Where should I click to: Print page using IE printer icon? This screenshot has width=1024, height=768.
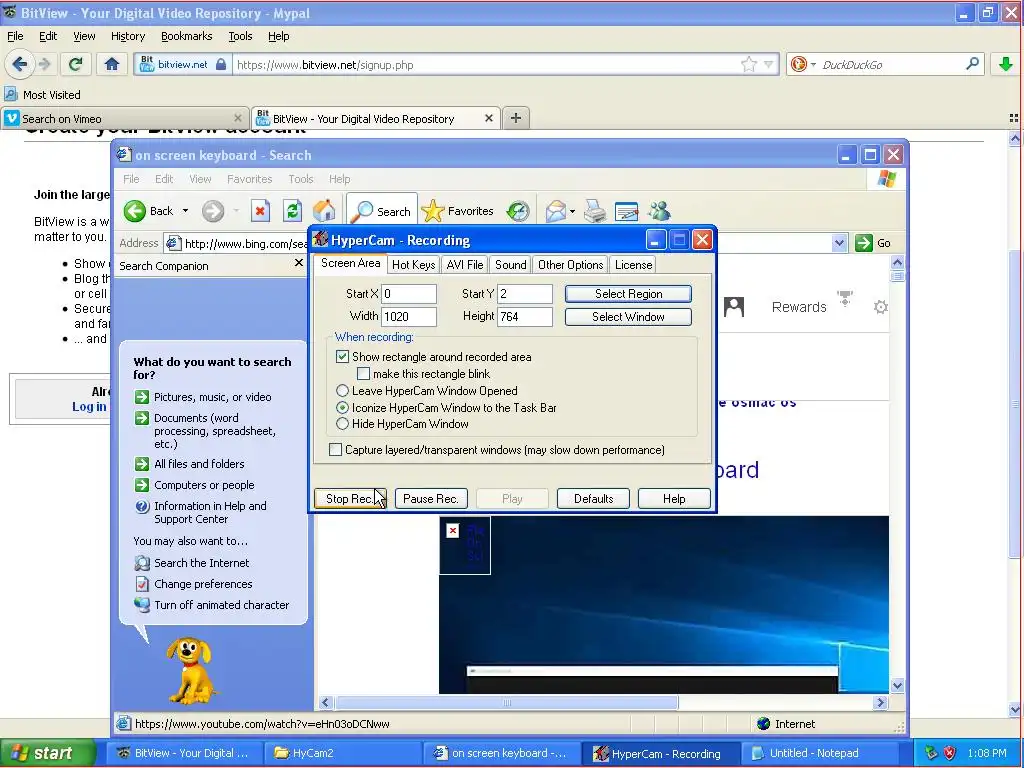595,211
